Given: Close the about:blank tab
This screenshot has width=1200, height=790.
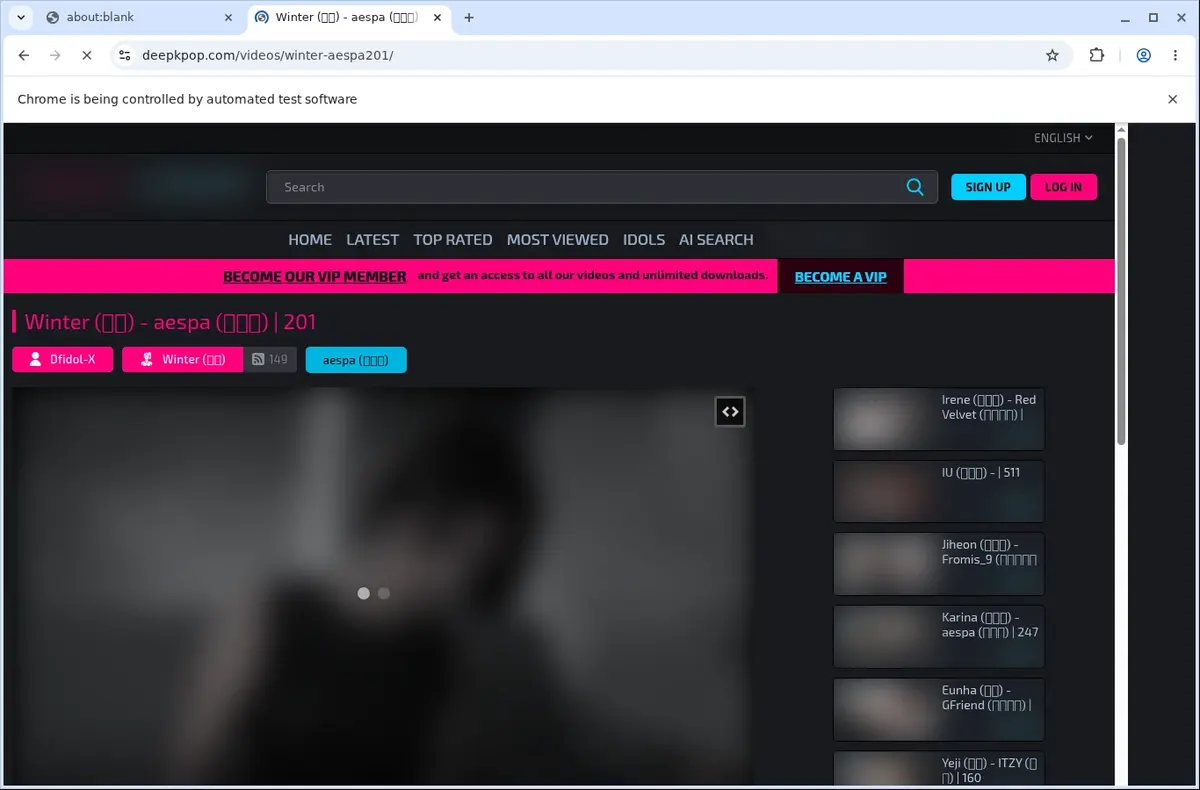Looking at the screenshot, I should click(228, 17).
